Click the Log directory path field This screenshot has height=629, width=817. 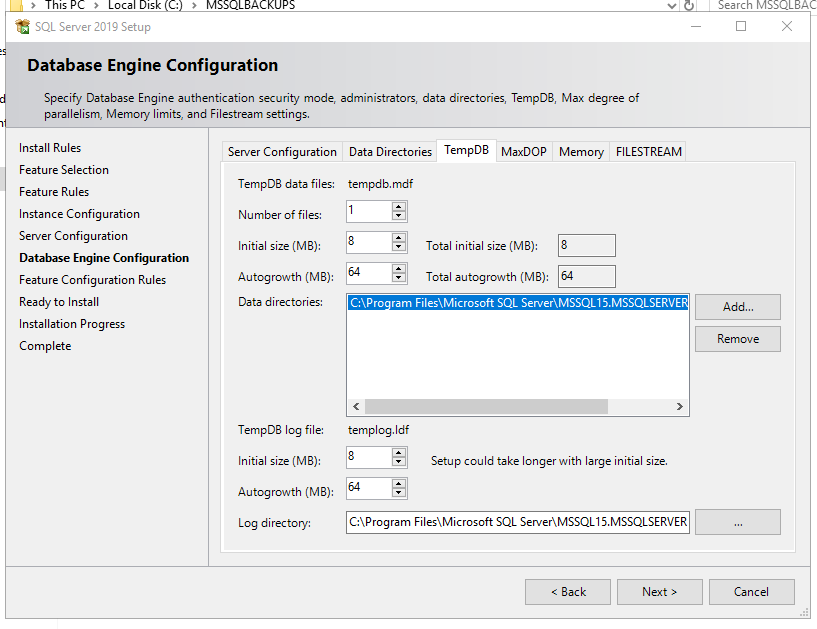coord(517,522)
